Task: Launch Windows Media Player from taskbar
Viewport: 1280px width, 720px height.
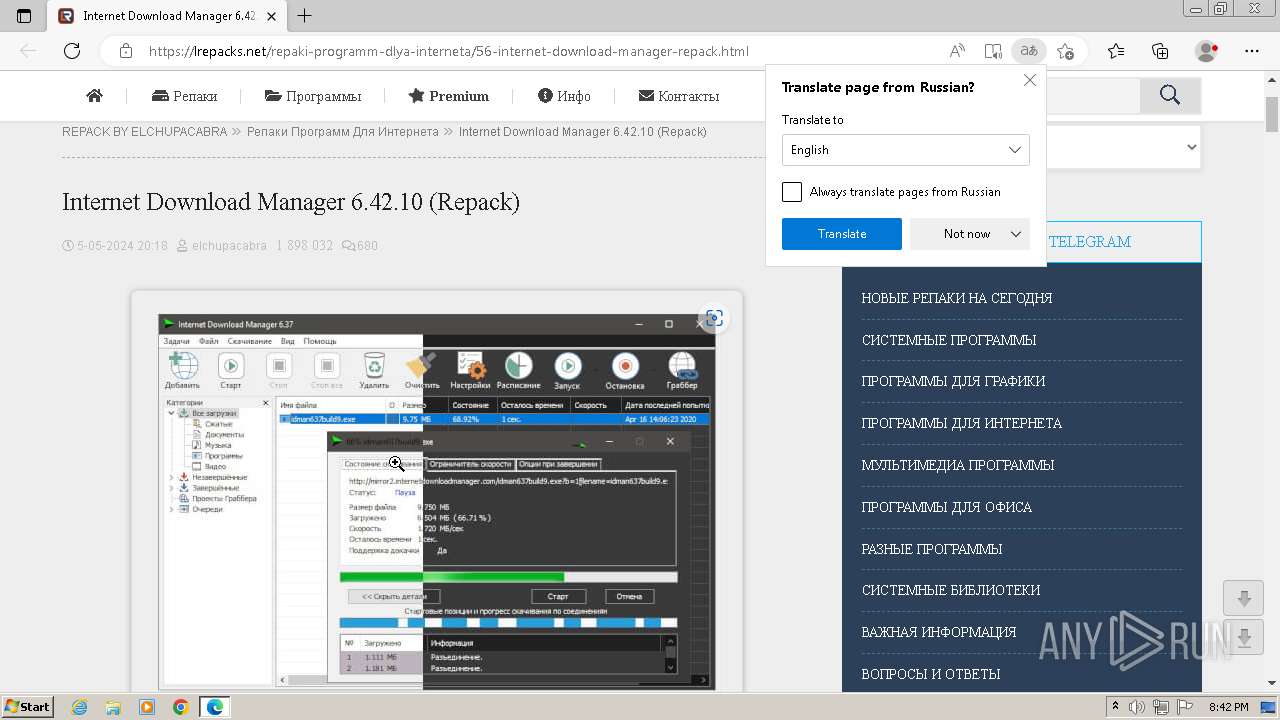Action: (x=147, y=707)
